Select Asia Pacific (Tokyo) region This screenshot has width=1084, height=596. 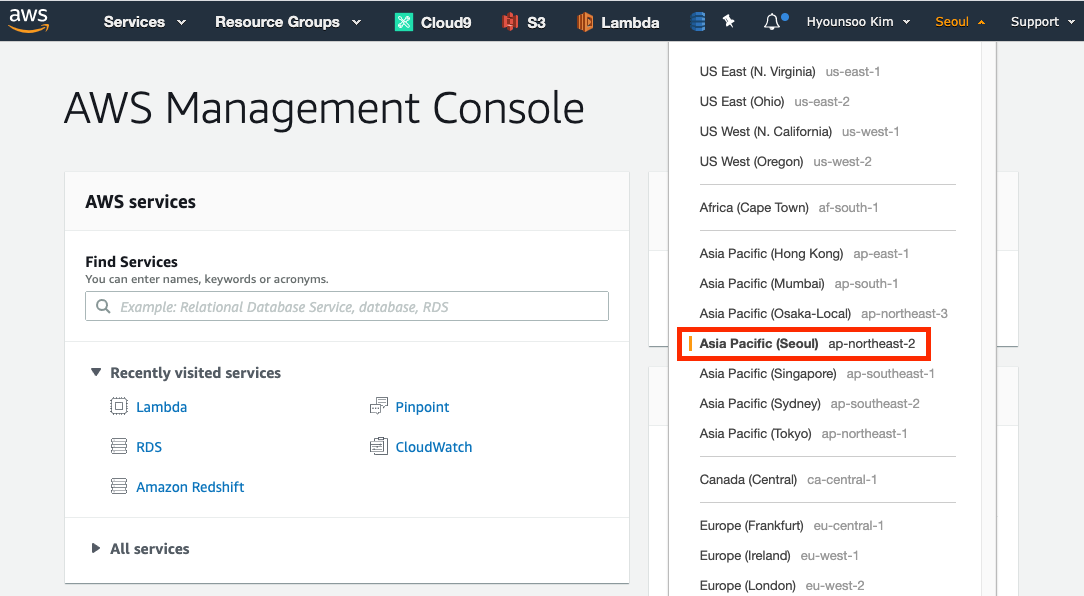[x=803, y=434]
